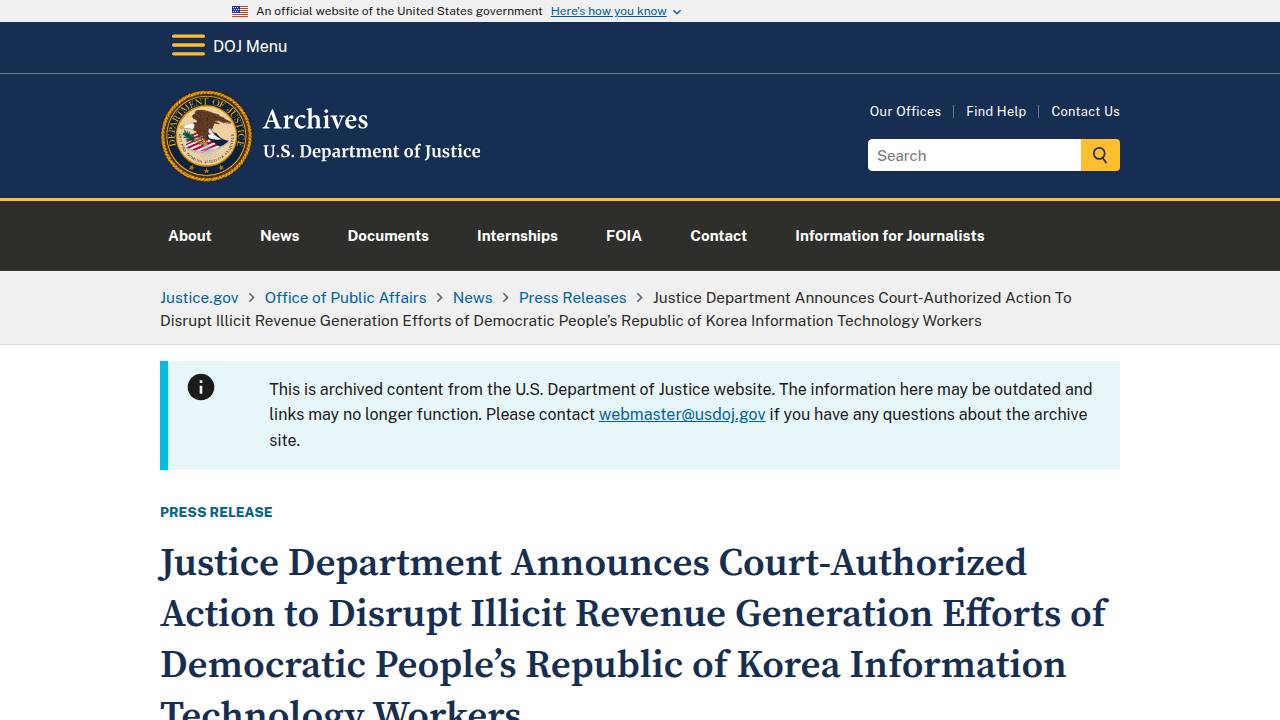Open the News navigation item

[280, 236]
